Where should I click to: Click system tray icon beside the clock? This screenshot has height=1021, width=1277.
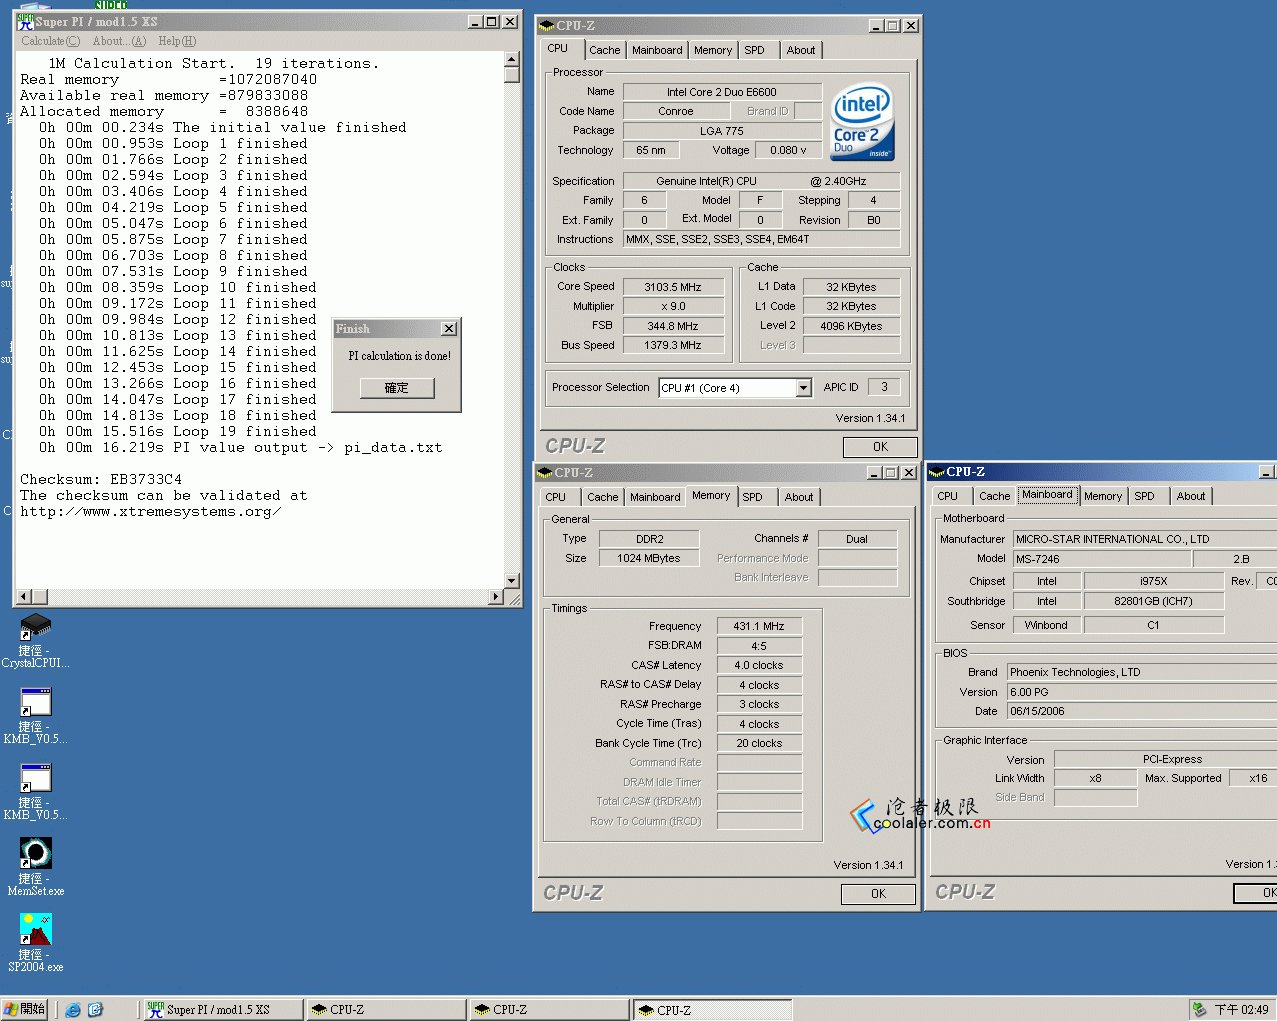coord(1199,1010)
